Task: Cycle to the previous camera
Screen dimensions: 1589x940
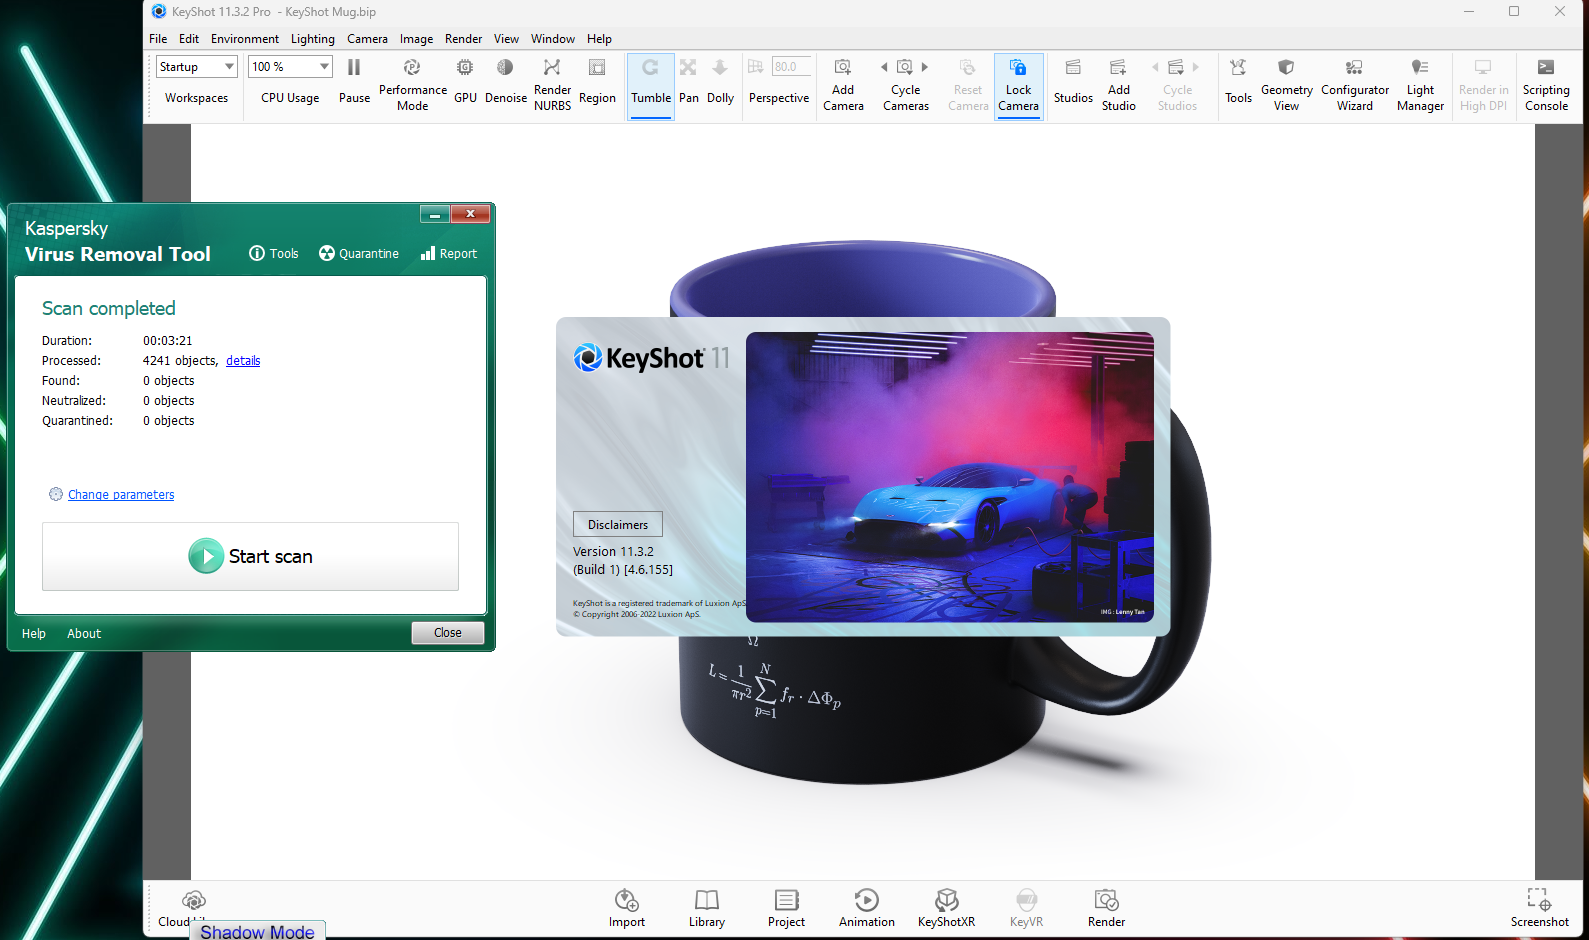Action: pos(884,67)
